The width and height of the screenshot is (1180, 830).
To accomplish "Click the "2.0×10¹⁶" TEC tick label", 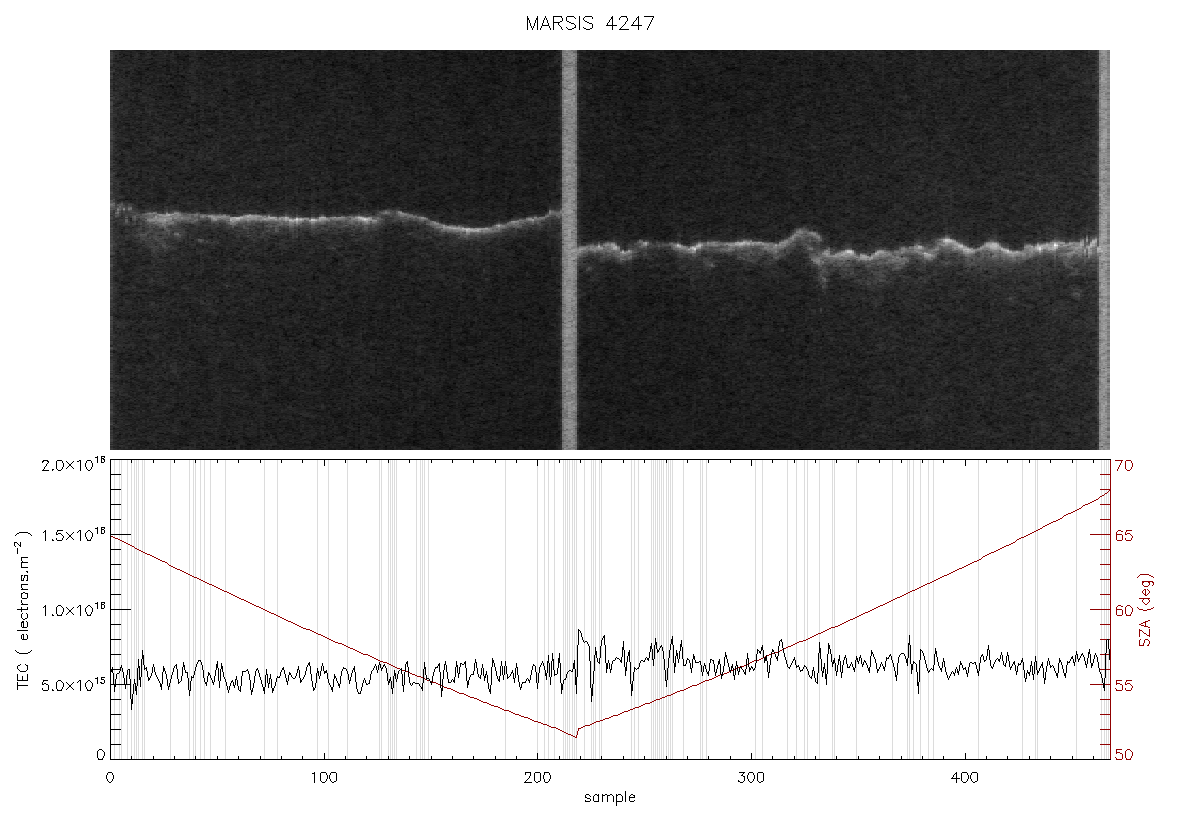I will tap(74, 465).
